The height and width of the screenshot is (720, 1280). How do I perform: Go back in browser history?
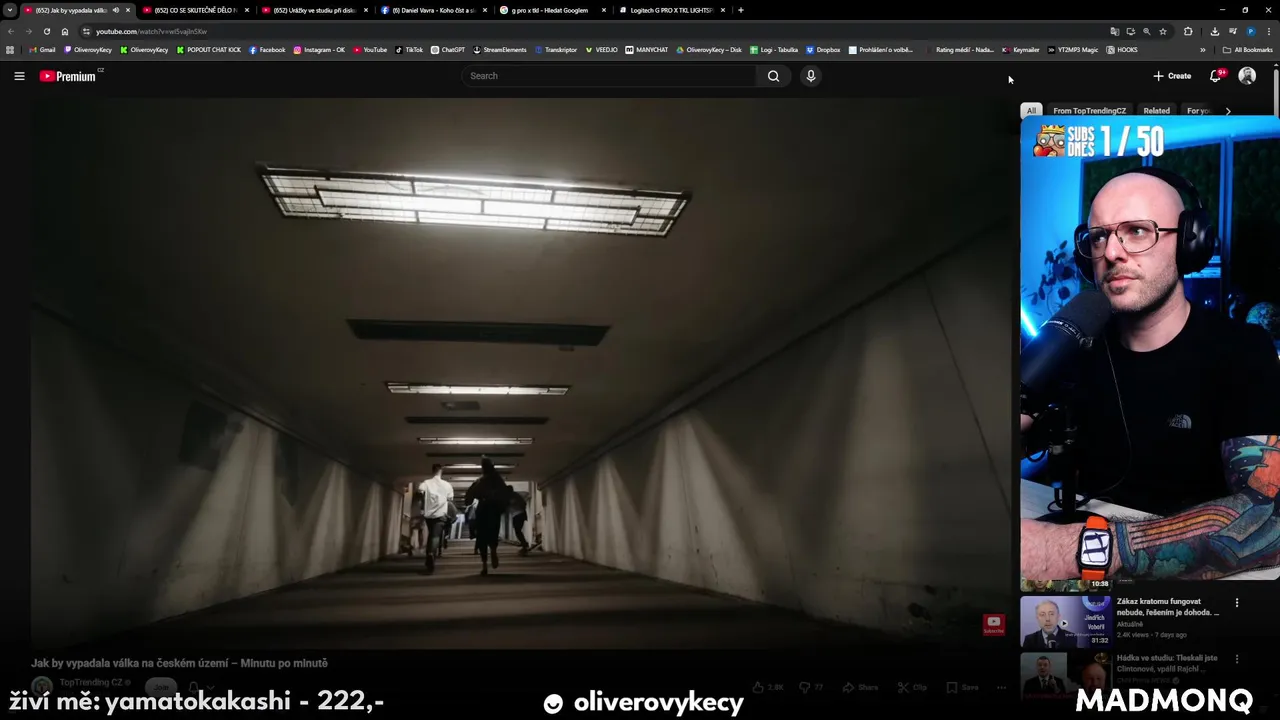tap(11, 31)
